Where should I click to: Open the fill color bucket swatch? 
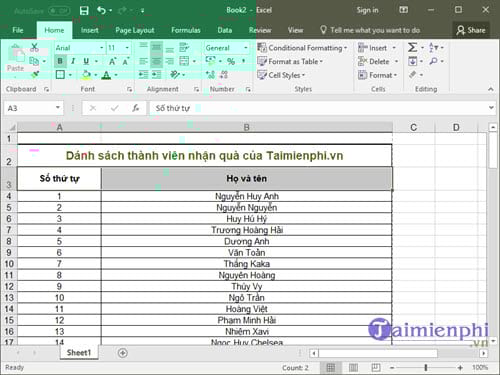[86, 75]
